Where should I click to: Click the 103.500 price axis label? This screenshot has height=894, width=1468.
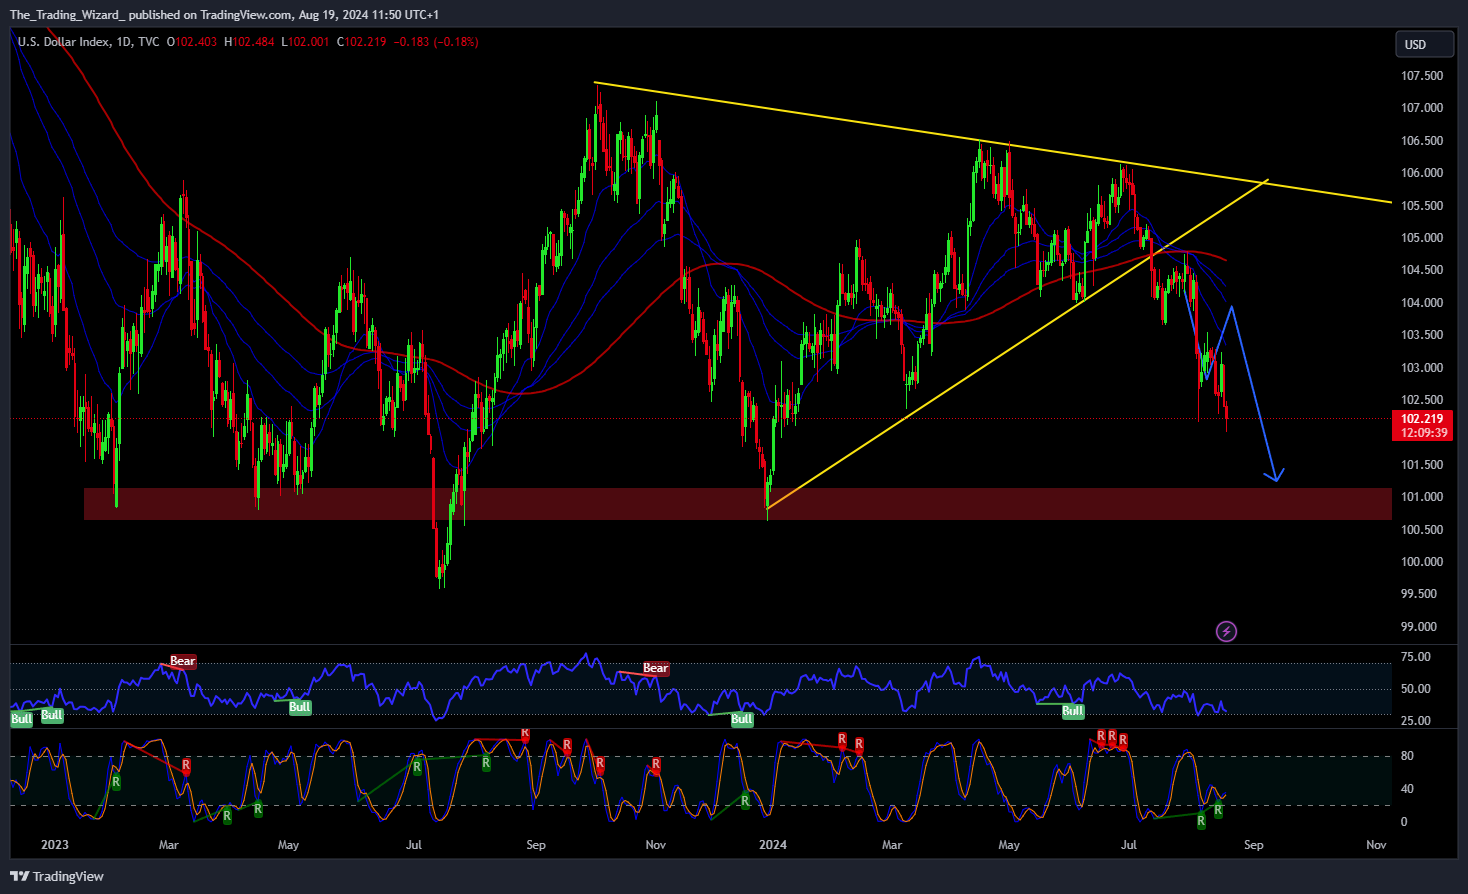1421,335
